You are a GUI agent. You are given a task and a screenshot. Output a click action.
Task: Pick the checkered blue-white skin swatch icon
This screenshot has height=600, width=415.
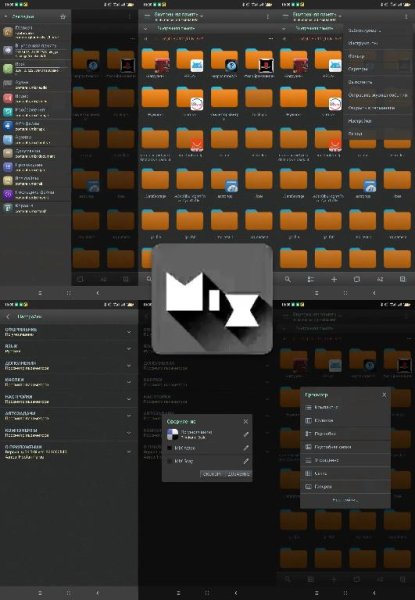click(173, 434)
